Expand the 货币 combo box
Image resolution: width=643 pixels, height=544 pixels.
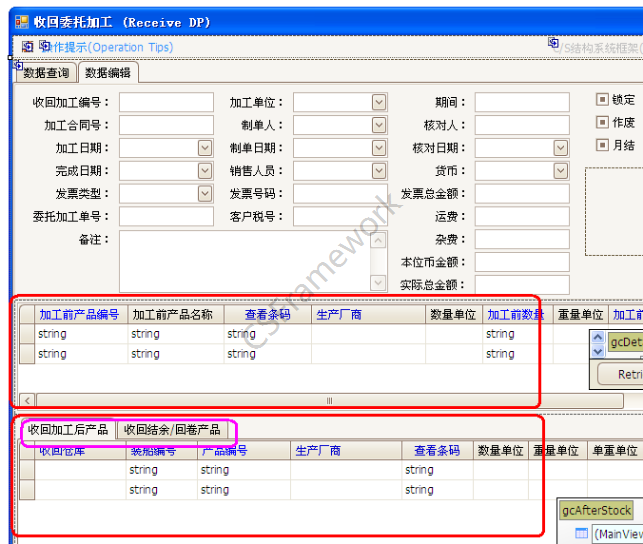(x=561, y=171)
